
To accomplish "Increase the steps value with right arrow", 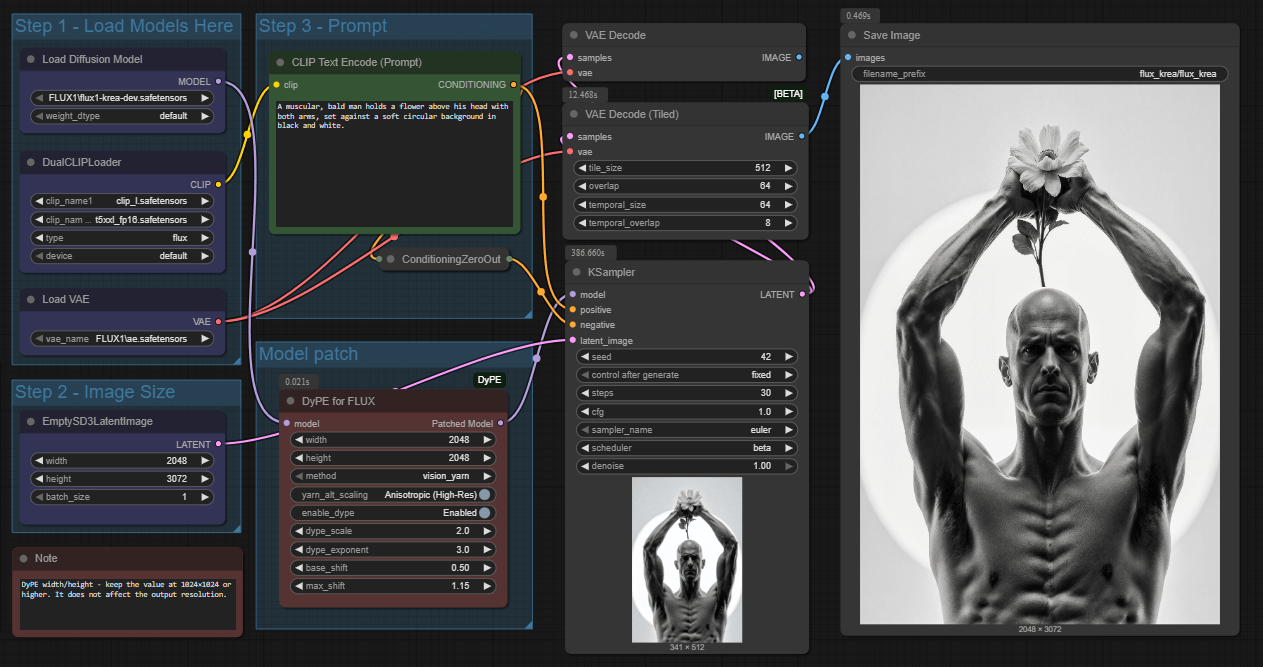I will pyautogui.click(x=788, y=393).
